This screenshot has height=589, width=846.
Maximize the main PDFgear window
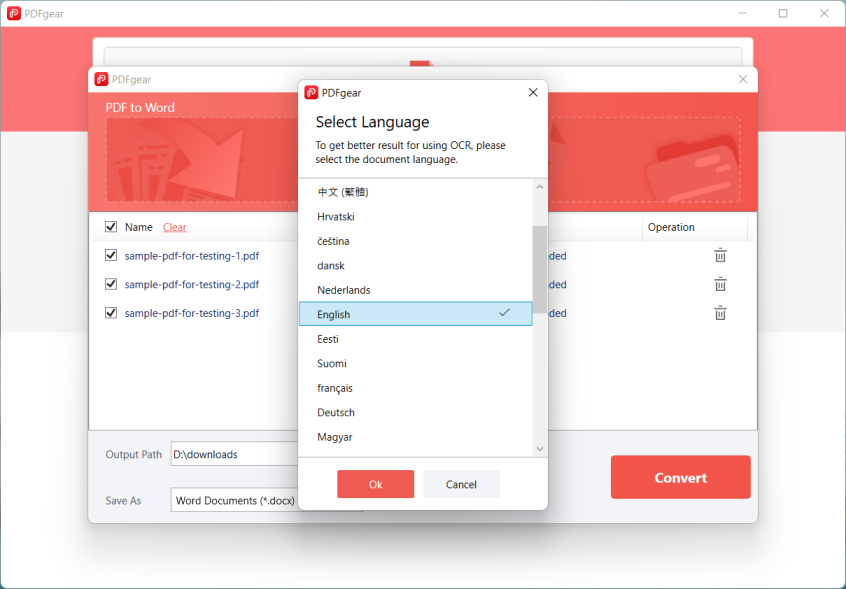pos(783,13)
